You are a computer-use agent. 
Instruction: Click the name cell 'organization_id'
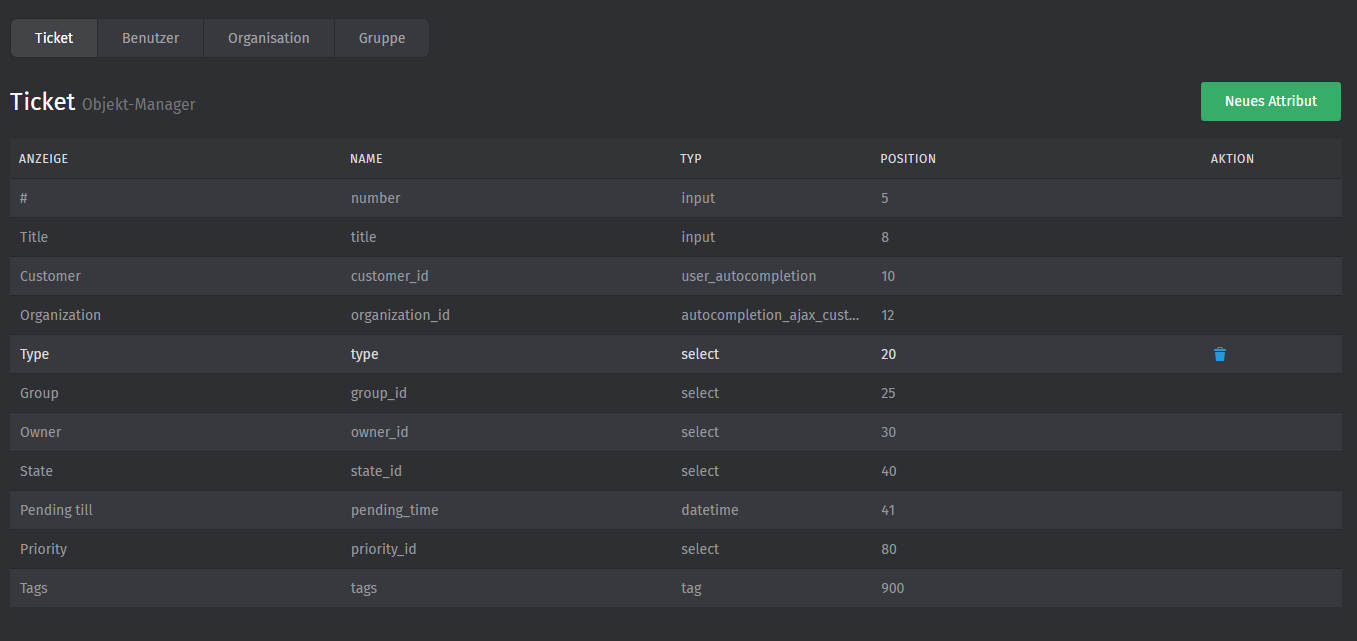400,315
